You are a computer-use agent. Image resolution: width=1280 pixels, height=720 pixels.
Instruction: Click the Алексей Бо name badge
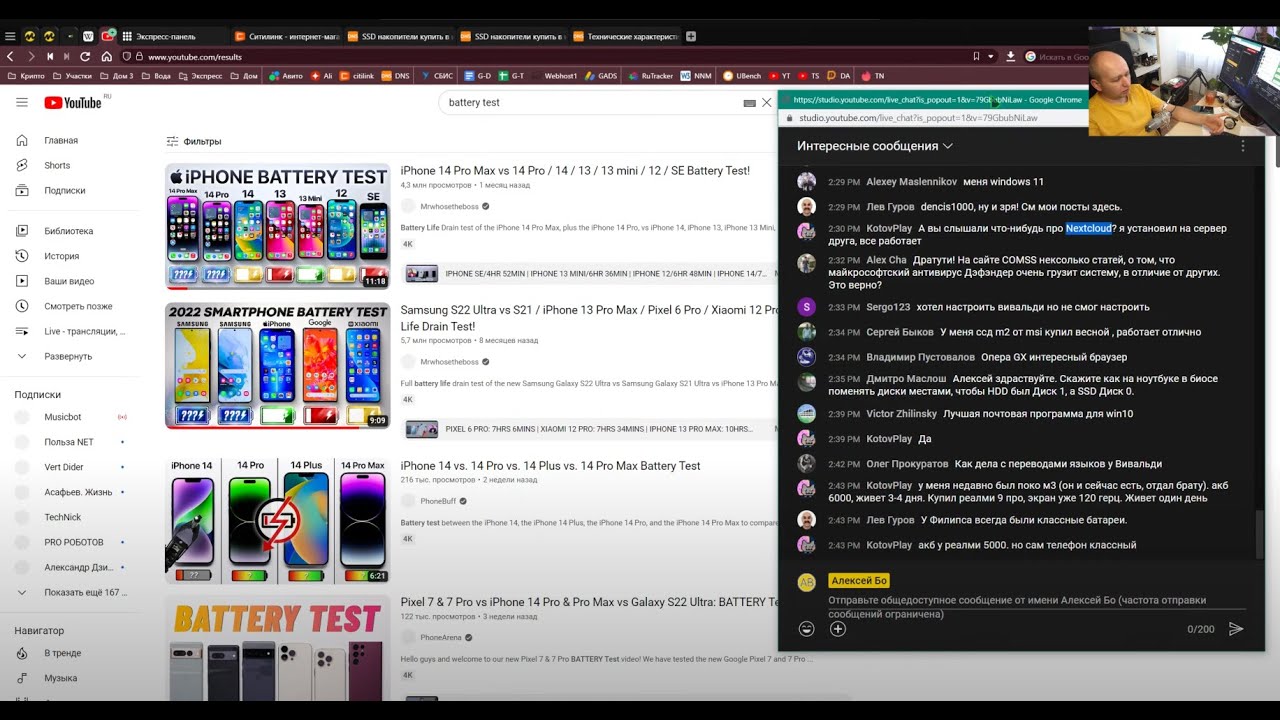[859, 581]
